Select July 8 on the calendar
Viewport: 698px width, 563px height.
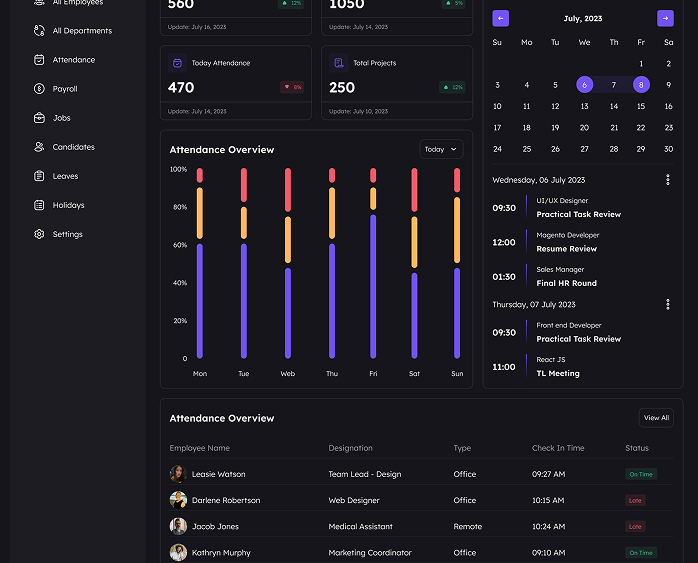[641, 85]
